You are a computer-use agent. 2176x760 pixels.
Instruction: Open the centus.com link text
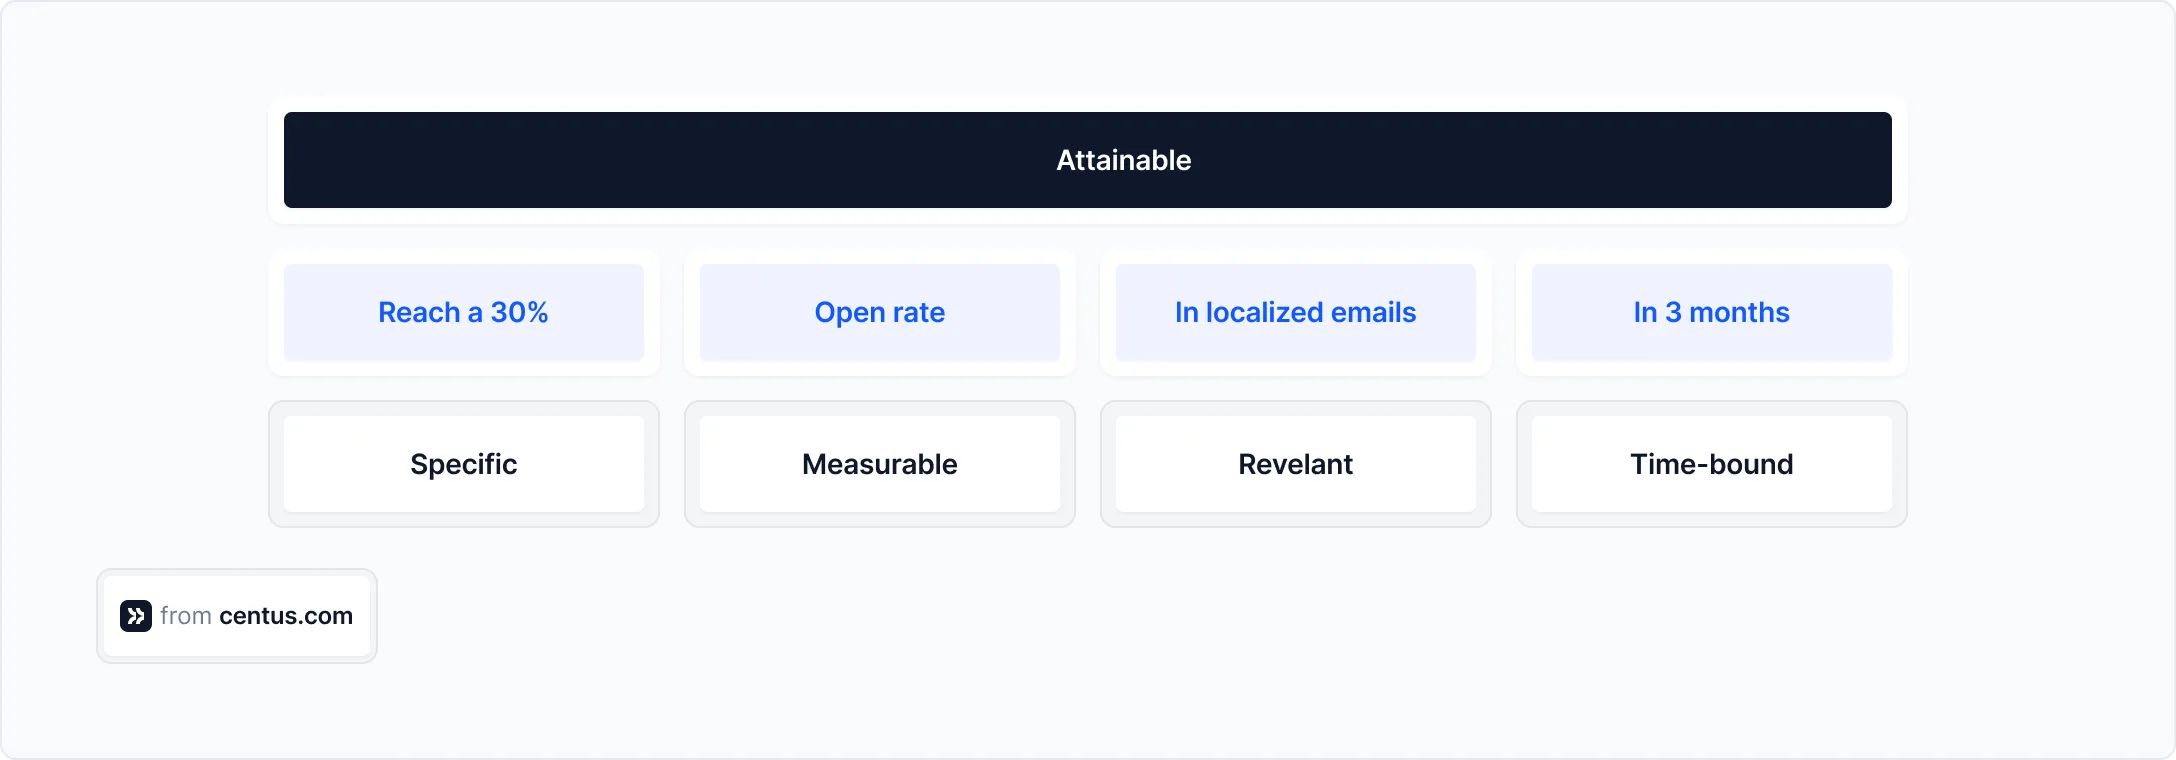click(x=286, y=616)
